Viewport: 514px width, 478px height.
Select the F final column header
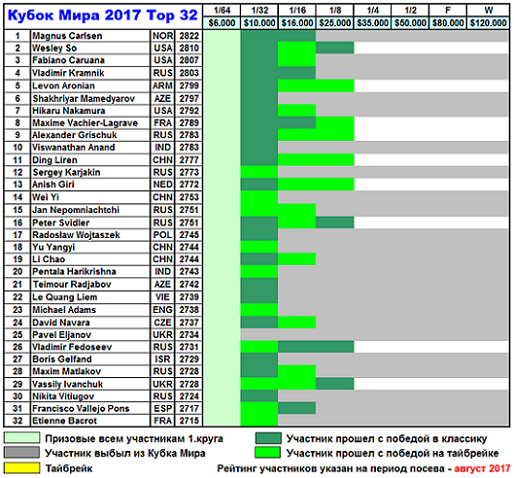click(448, 10)
